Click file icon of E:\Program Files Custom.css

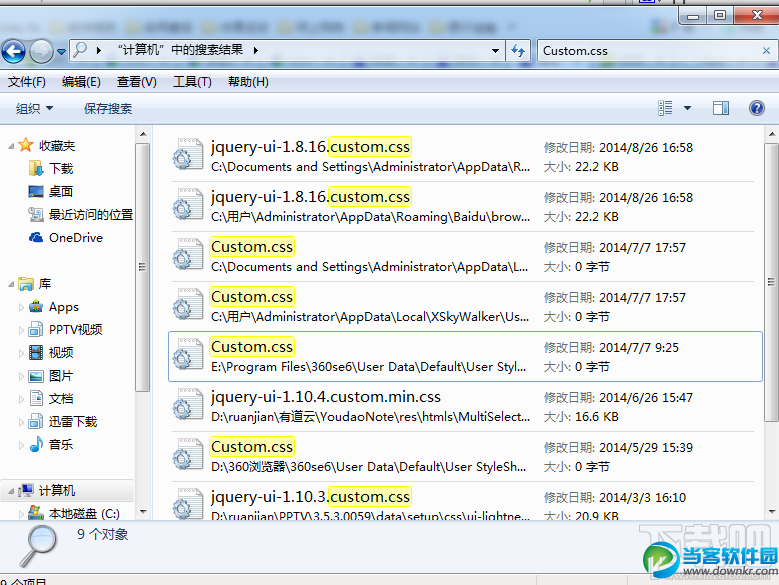pyautogui.click(x=188, y=354)
